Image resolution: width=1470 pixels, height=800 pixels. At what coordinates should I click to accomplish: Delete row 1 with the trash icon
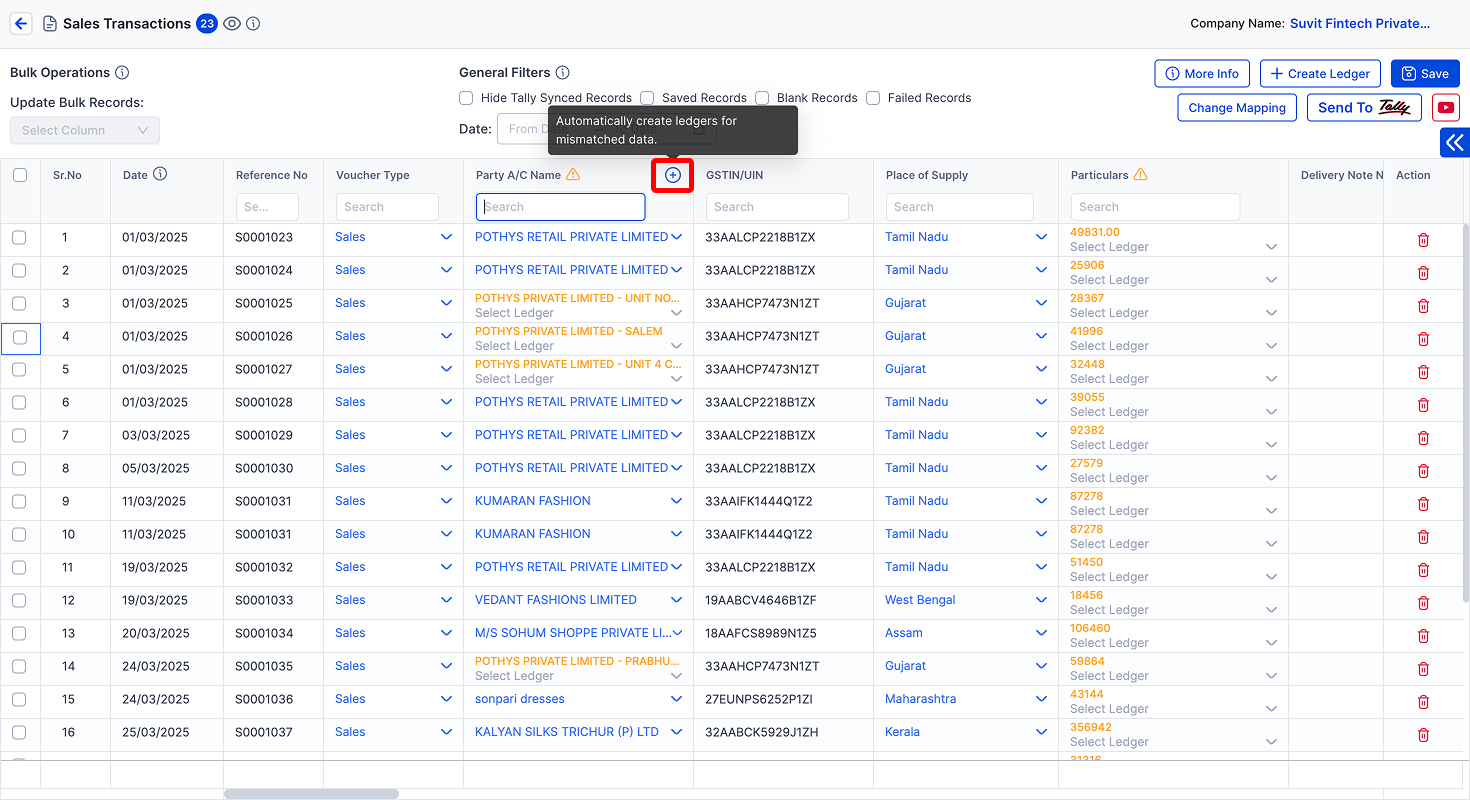click(1424, 240)
